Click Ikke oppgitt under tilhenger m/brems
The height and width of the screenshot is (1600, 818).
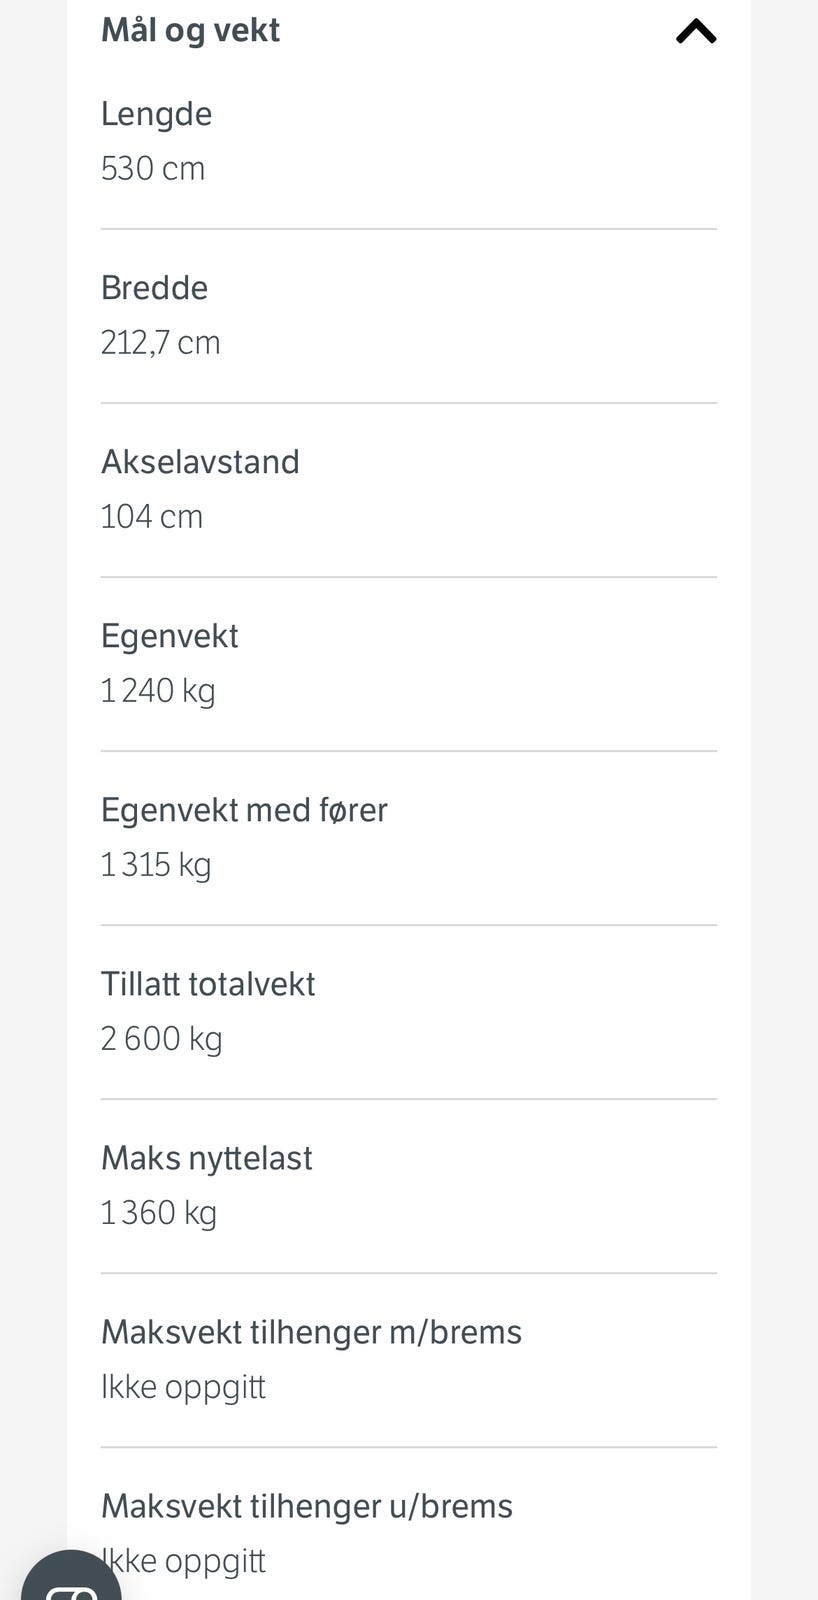(183, 1386)
